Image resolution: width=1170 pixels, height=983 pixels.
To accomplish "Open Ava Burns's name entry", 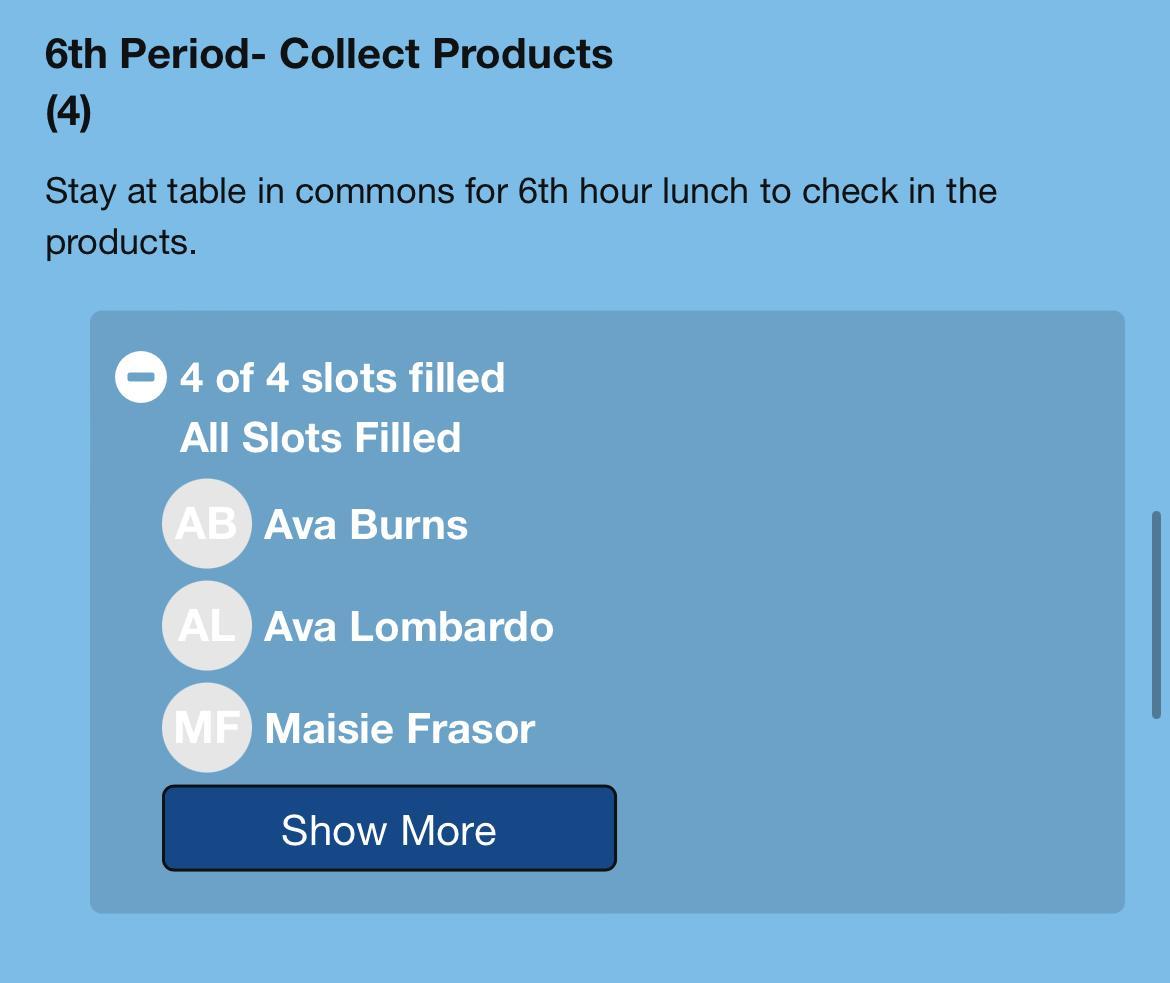I will (365, 525).
